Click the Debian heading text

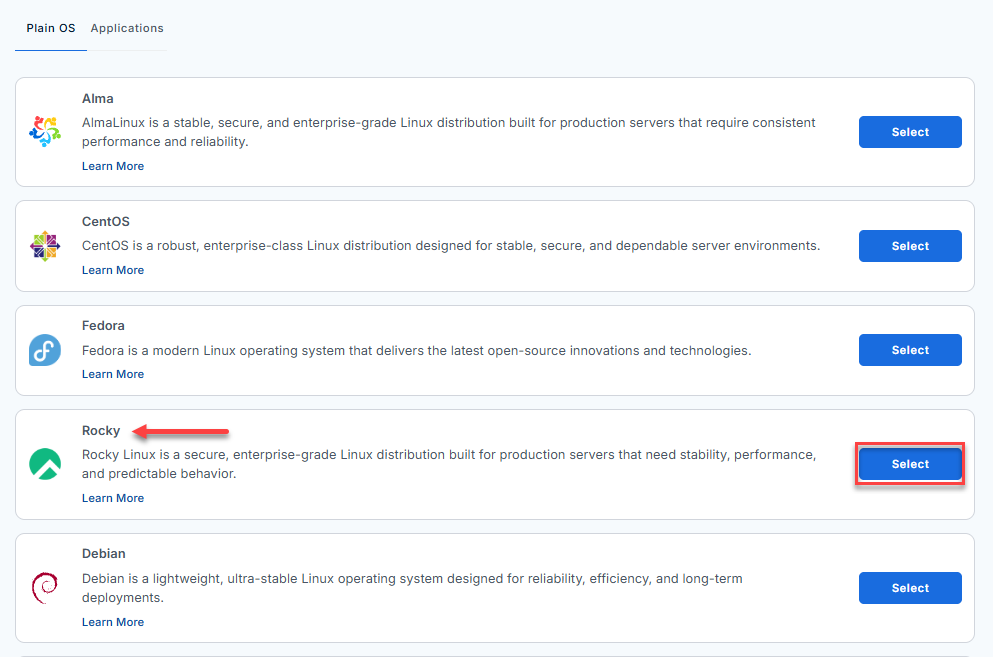[x=104, y=554]
